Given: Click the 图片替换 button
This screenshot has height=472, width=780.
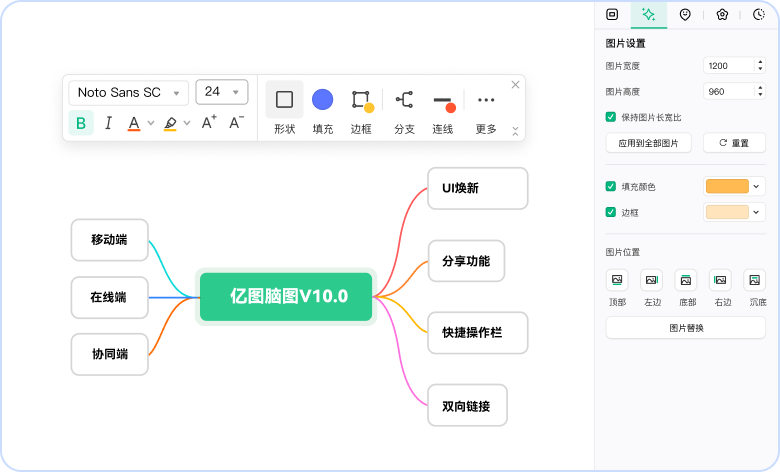Looking at the screenshot, I should tap(686, 328).
